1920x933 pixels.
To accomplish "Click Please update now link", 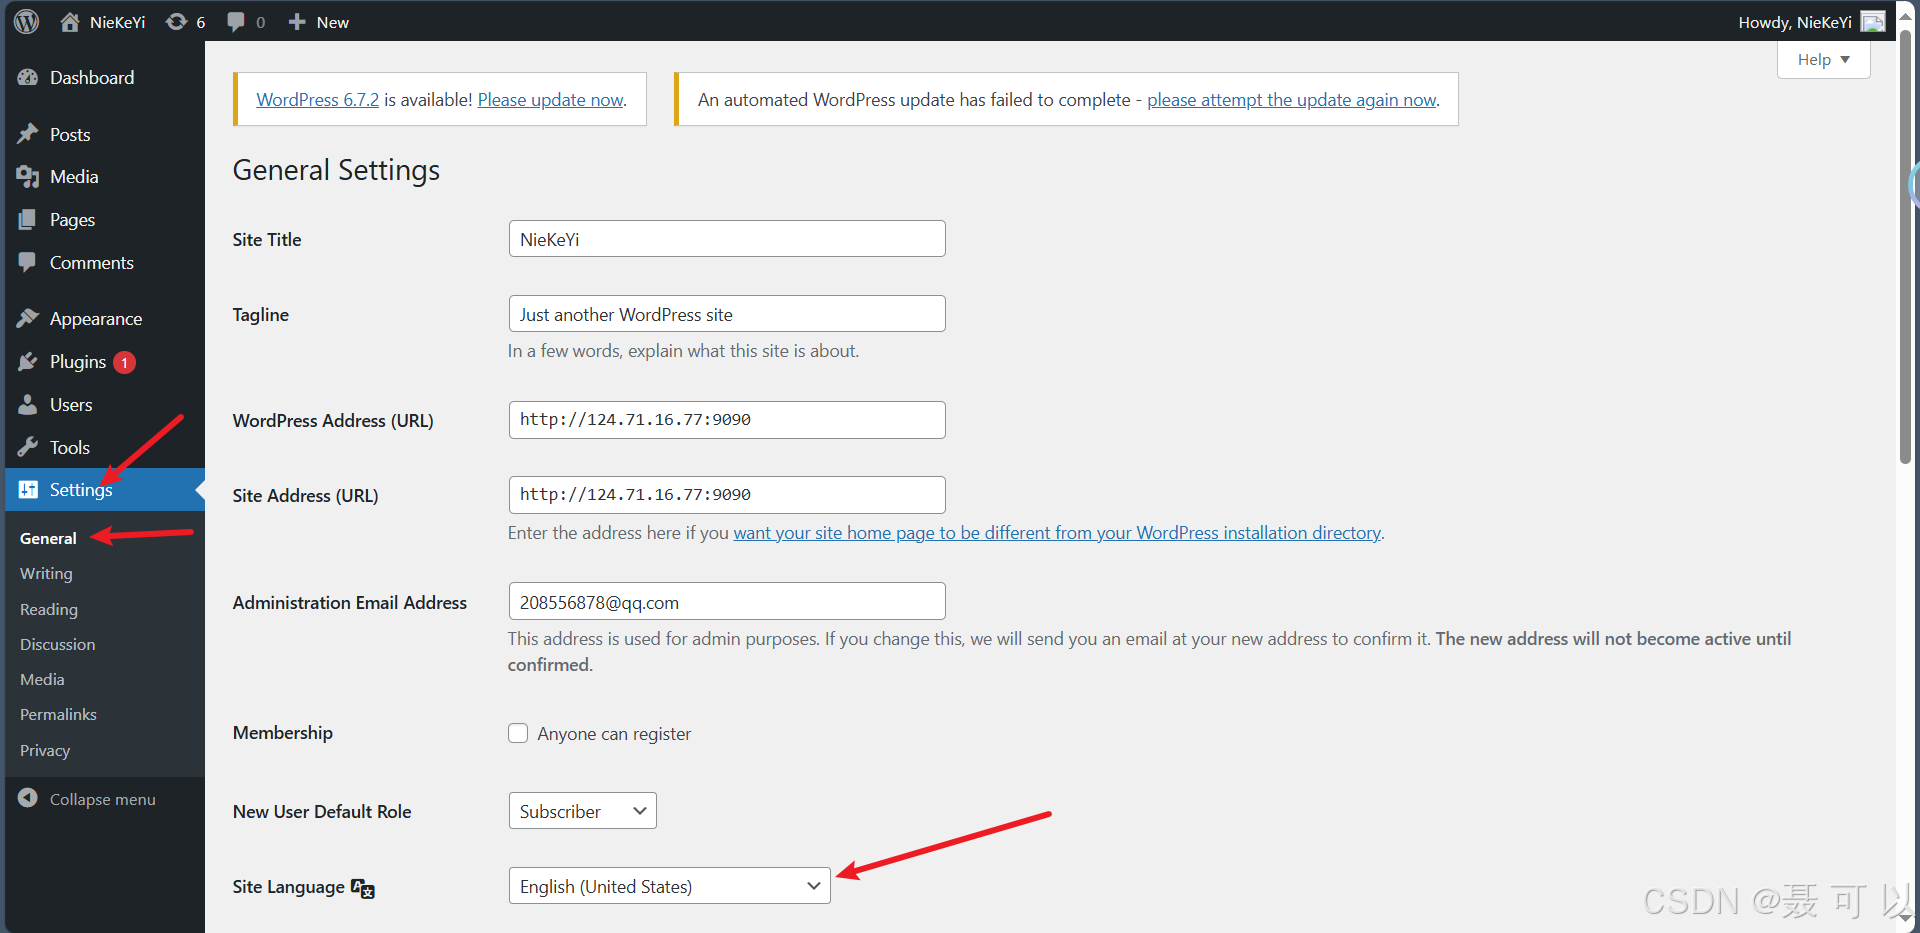I will 550,100.
